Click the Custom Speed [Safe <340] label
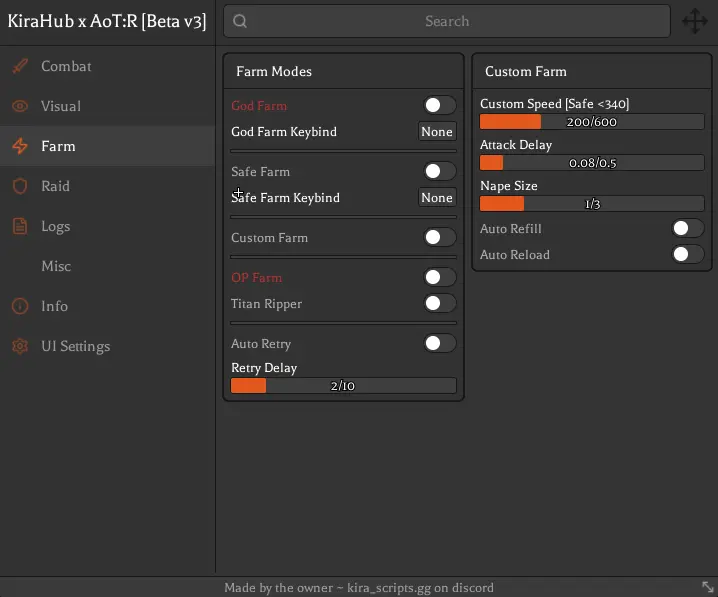Screen dimensions: 718x597 tap(555, 104)
